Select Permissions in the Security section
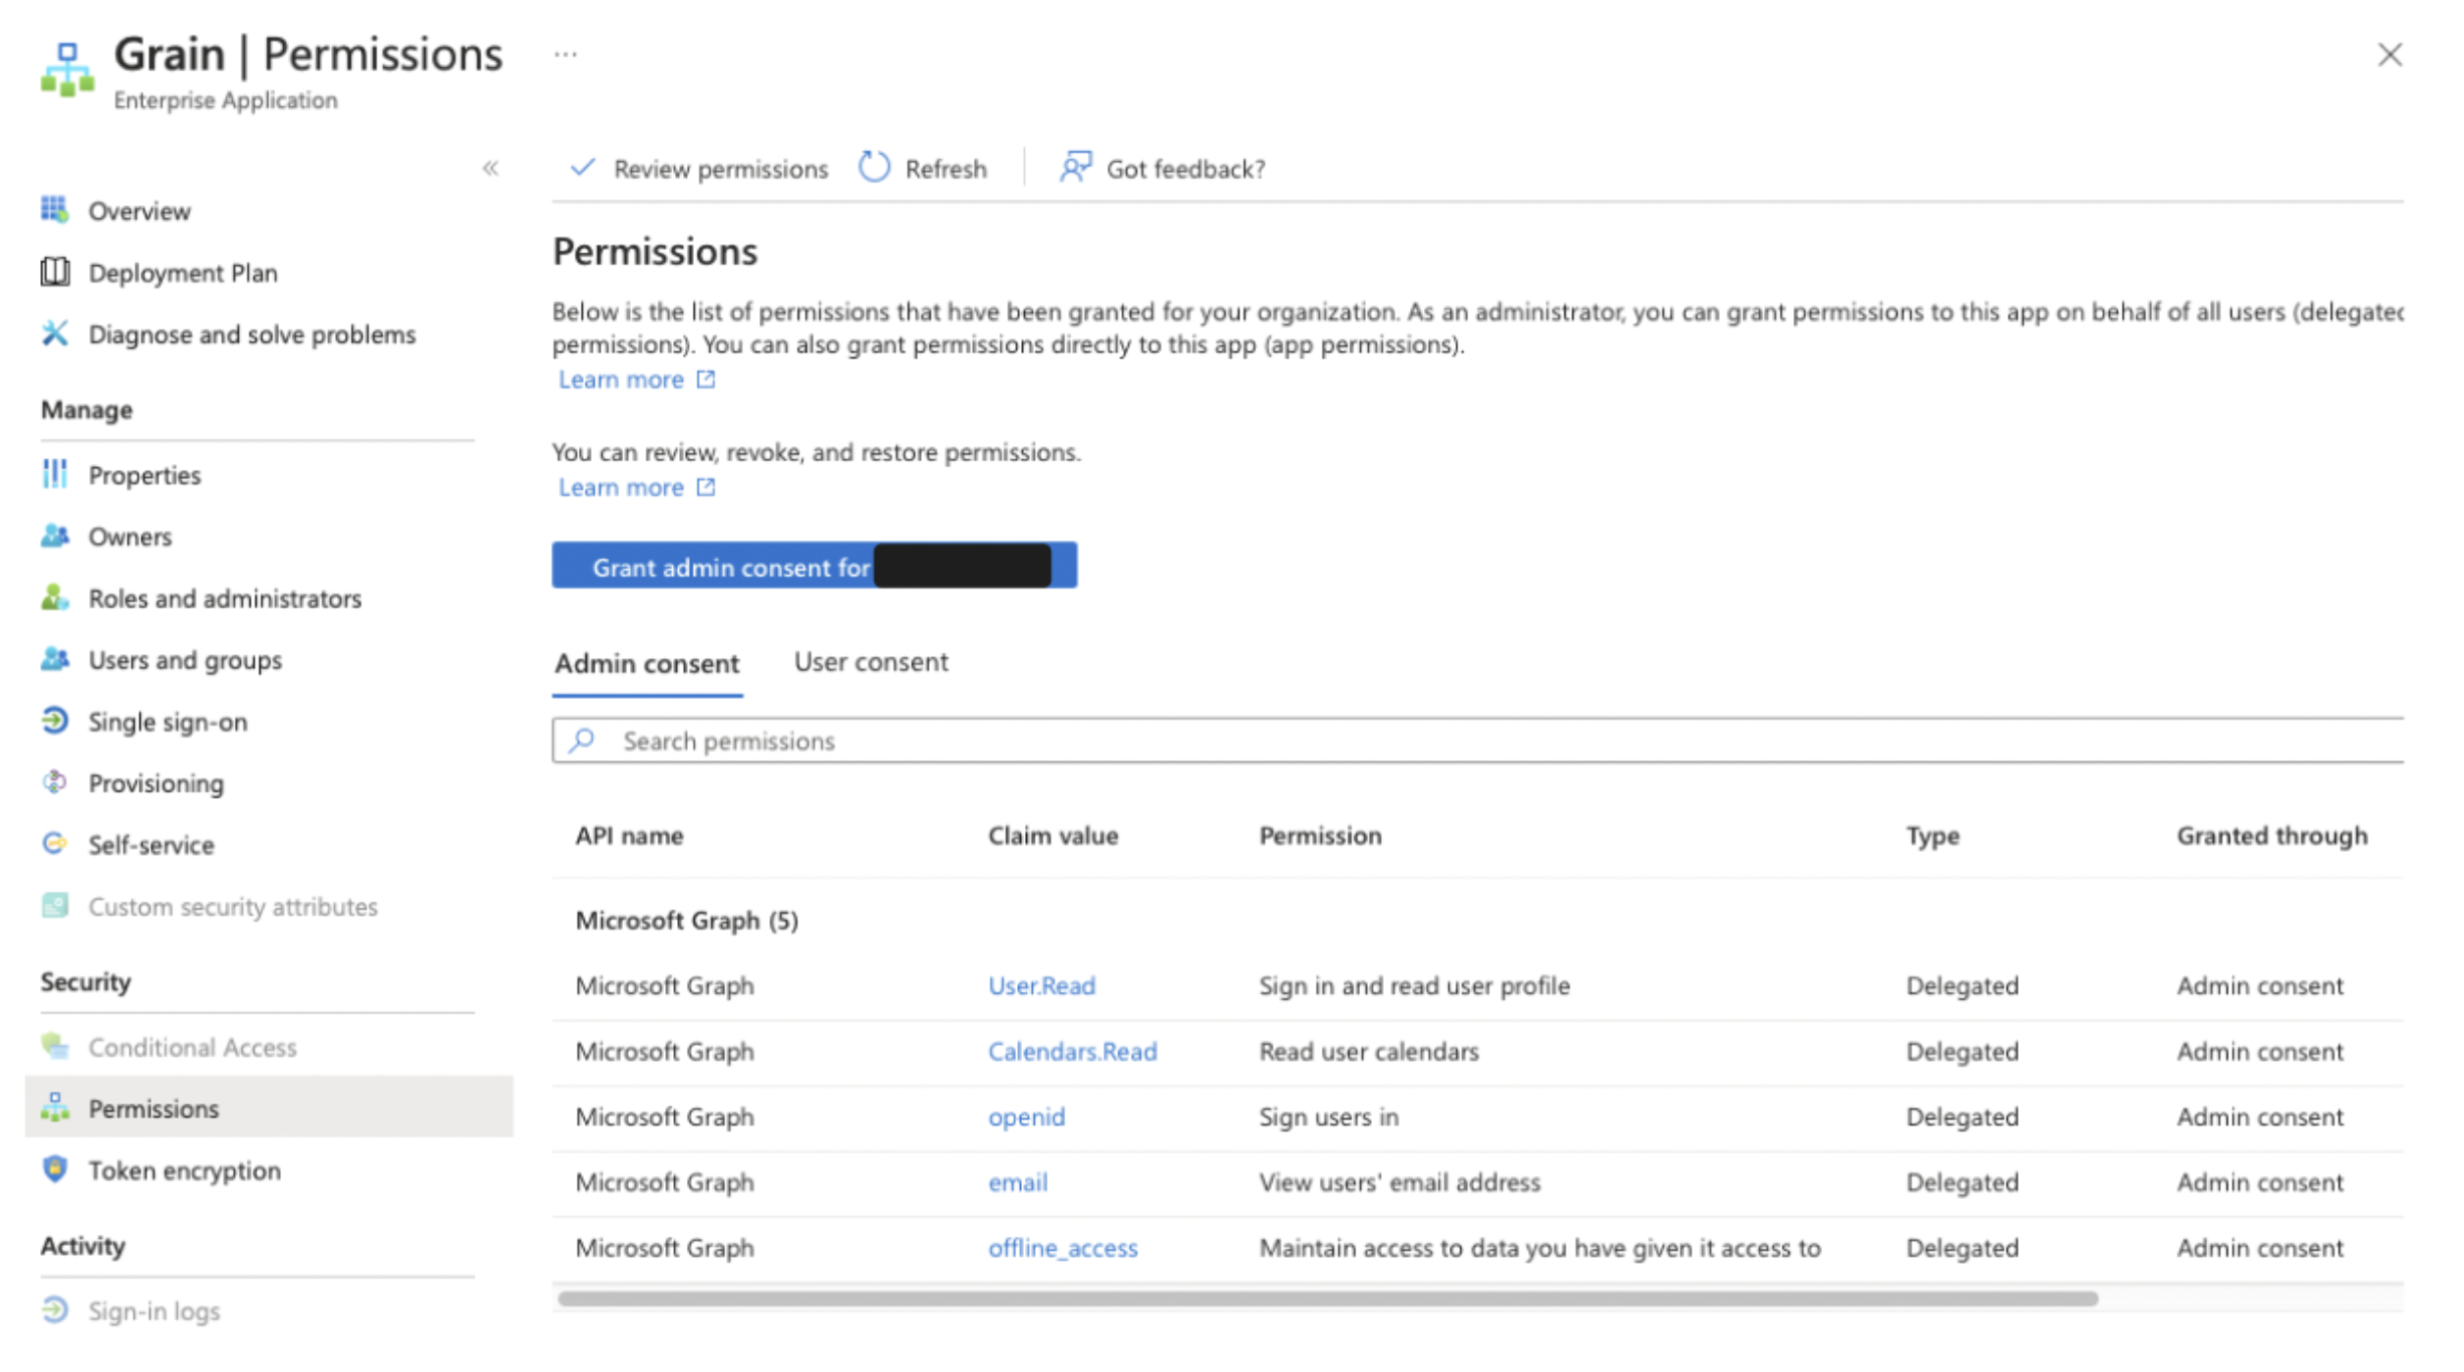Image resolution: width=2464 pixels, height=1372 pixels. (x=153, y=1108)
